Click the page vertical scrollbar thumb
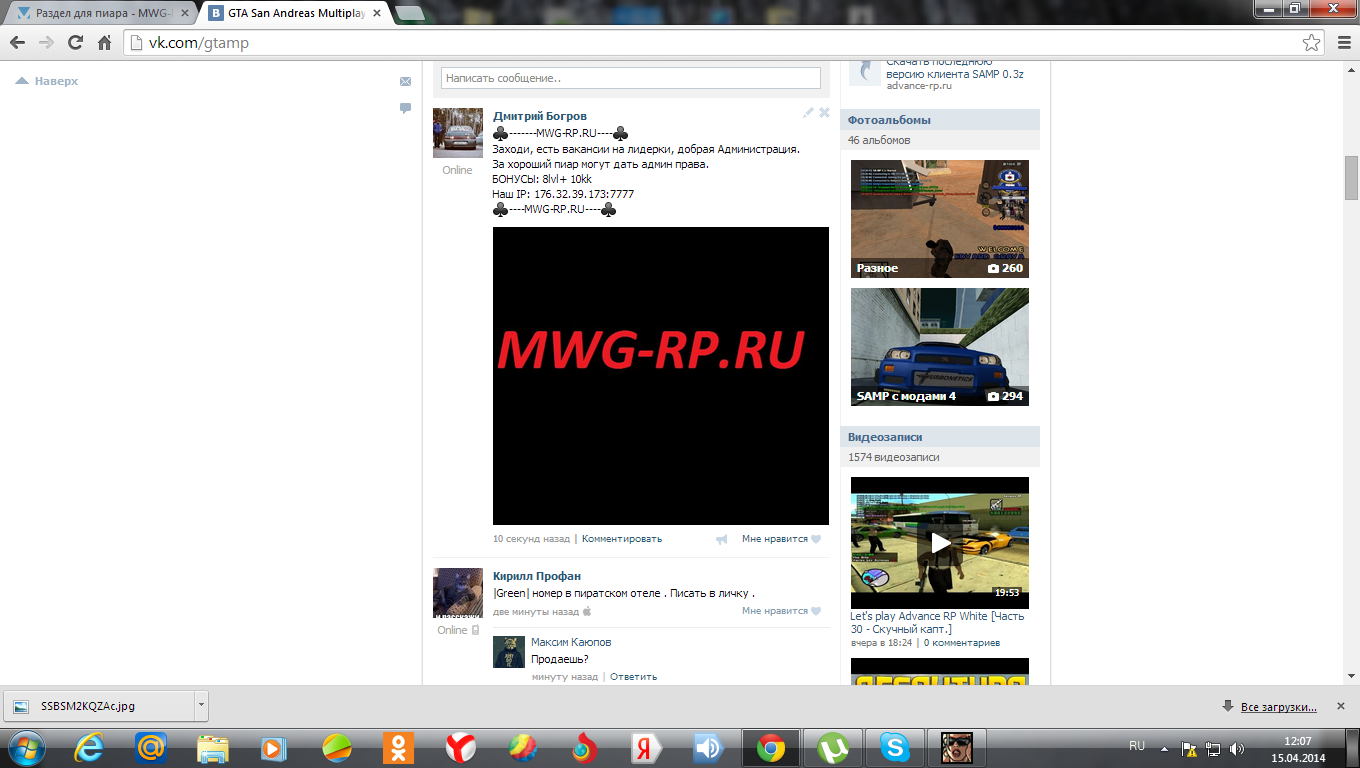1360x768 pixels. coord(1351,179)
